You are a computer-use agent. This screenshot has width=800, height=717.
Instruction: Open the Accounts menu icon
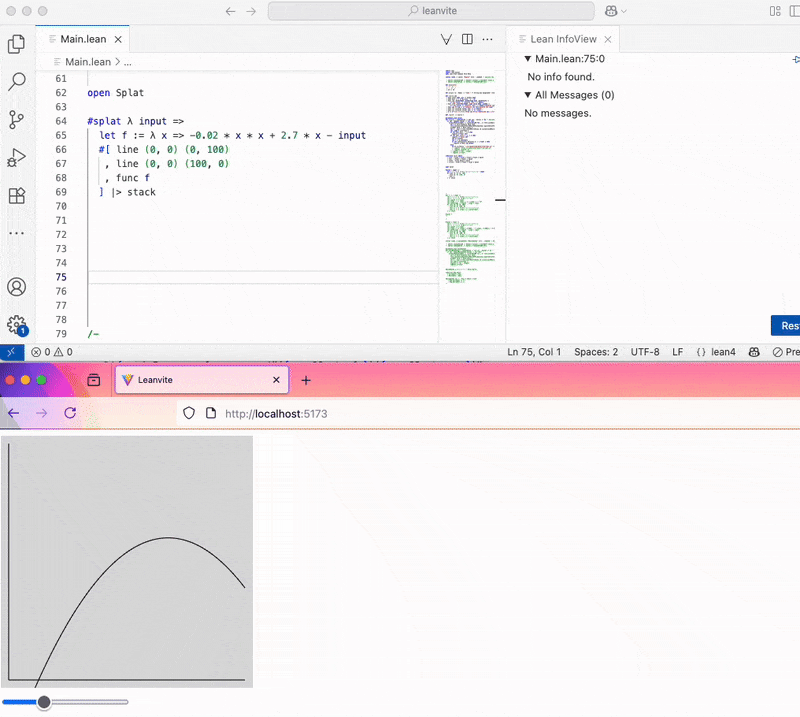[x=16, y=287]
